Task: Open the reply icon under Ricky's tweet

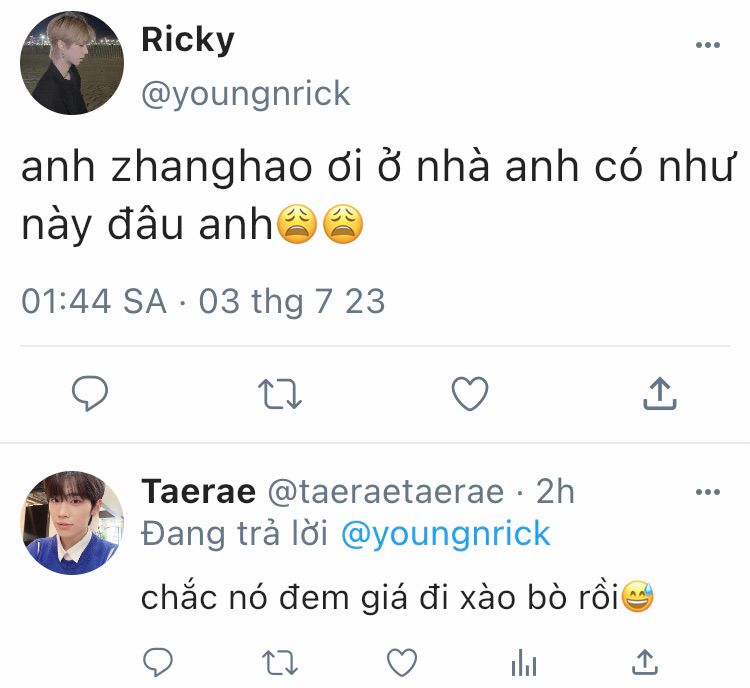Action: click(90, 393)
